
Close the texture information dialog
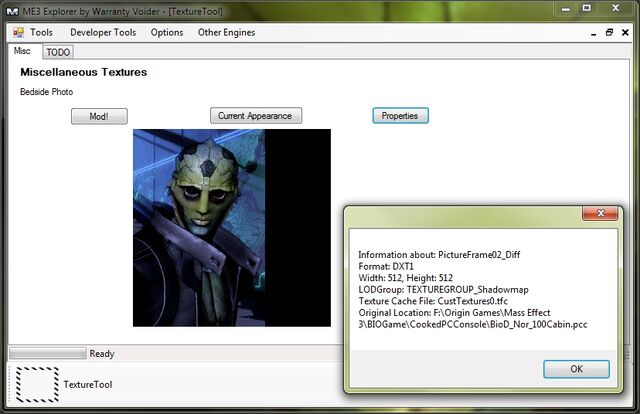pyautogui.click(x=600, y=213)
